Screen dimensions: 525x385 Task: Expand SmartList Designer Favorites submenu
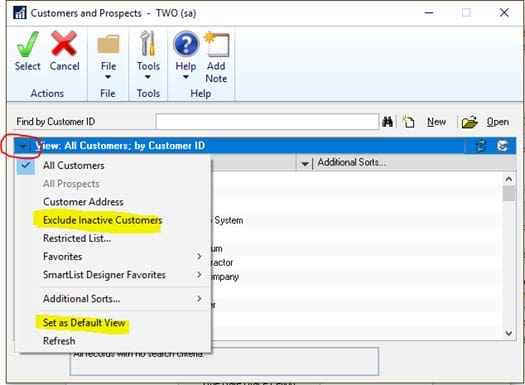coord(199,275)
